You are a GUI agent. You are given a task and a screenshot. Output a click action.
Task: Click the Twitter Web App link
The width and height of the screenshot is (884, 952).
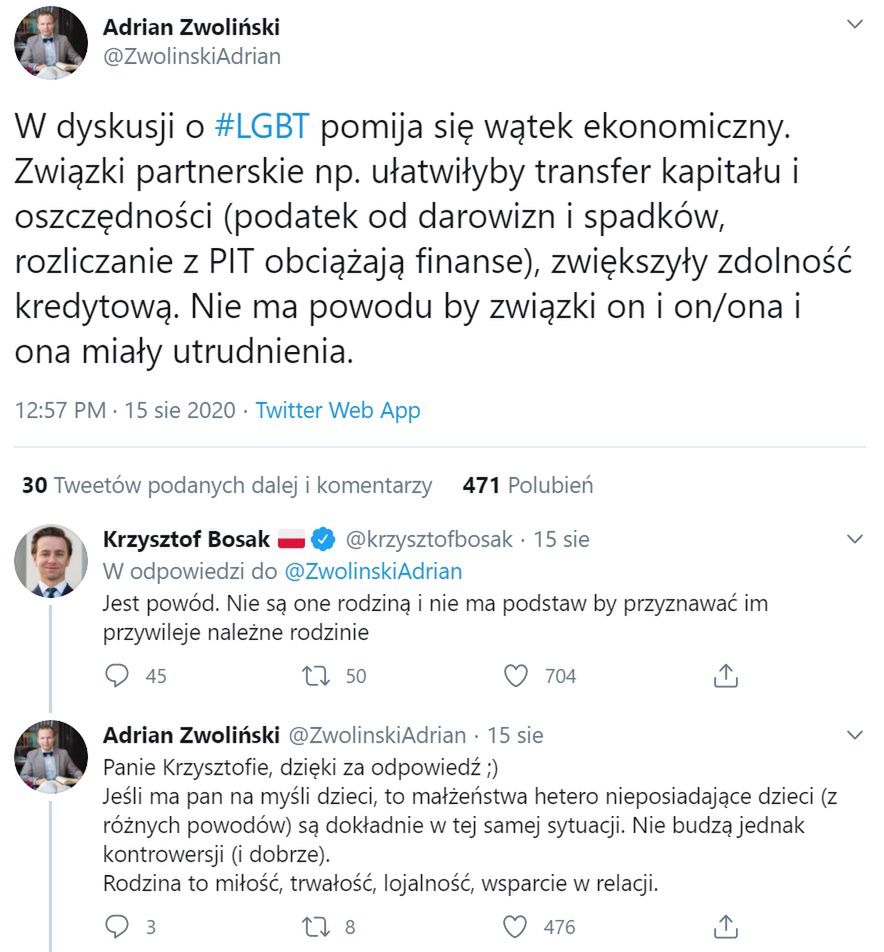338,410
